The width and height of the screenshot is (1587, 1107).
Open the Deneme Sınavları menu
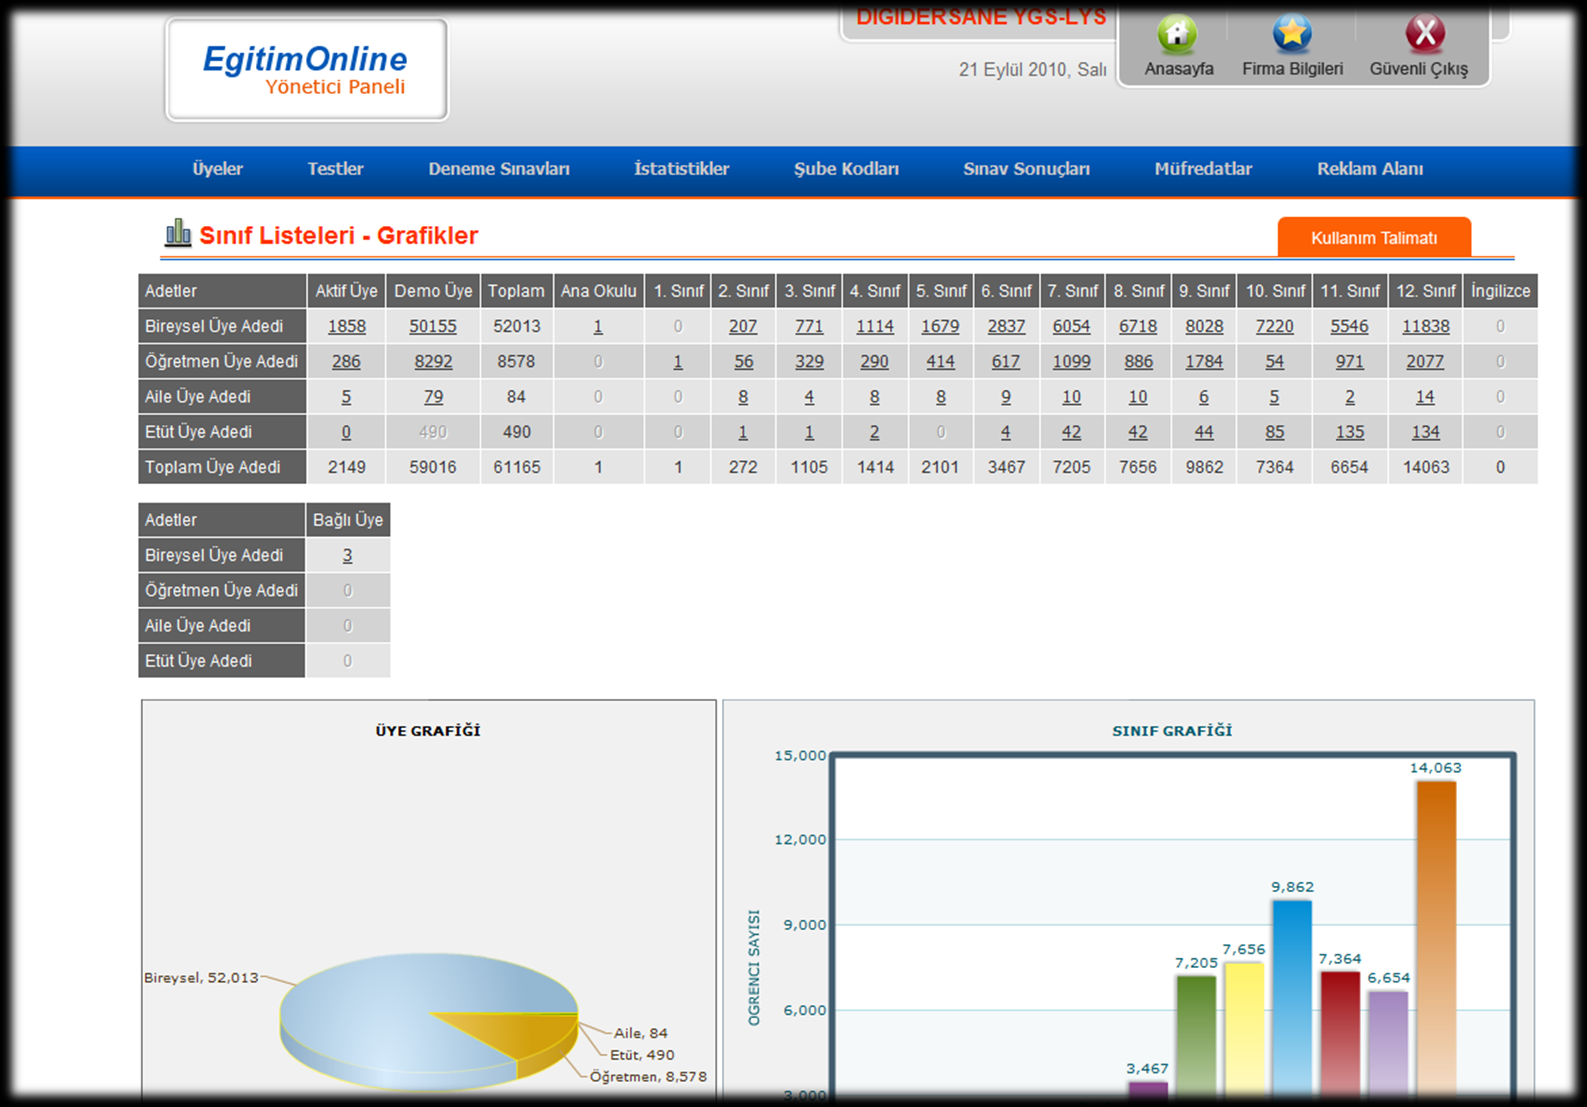[499, 169]
